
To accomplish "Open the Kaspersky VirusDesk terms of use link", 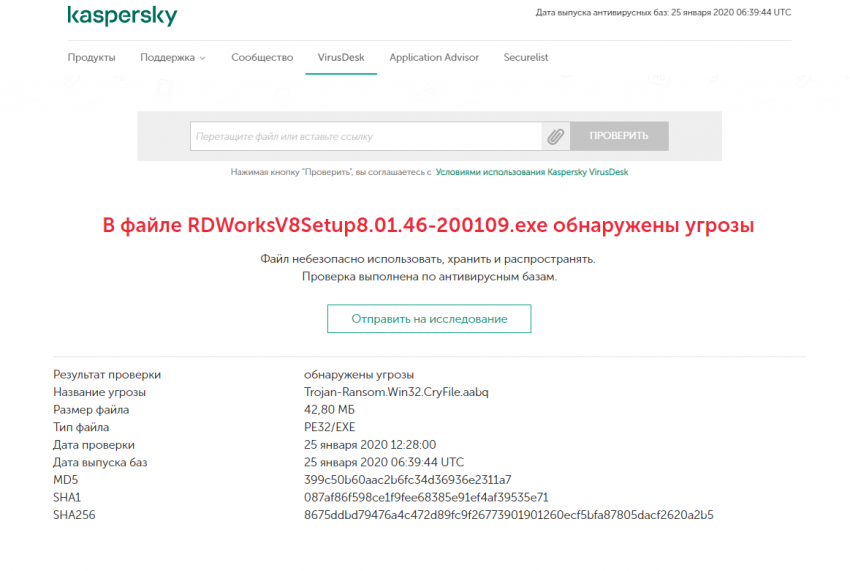I will pos(532,172).
